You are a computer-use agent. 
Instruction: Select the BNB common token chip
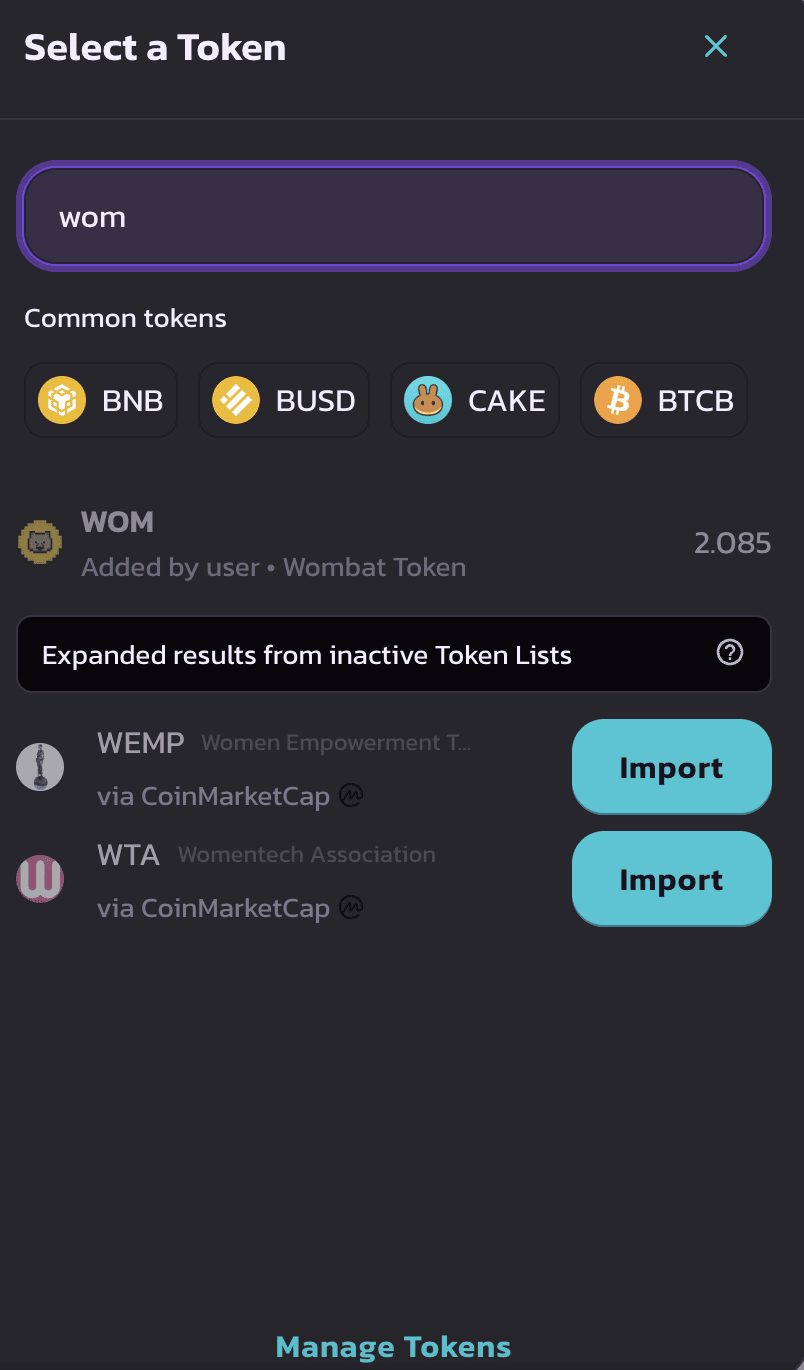tap(101, 401)
